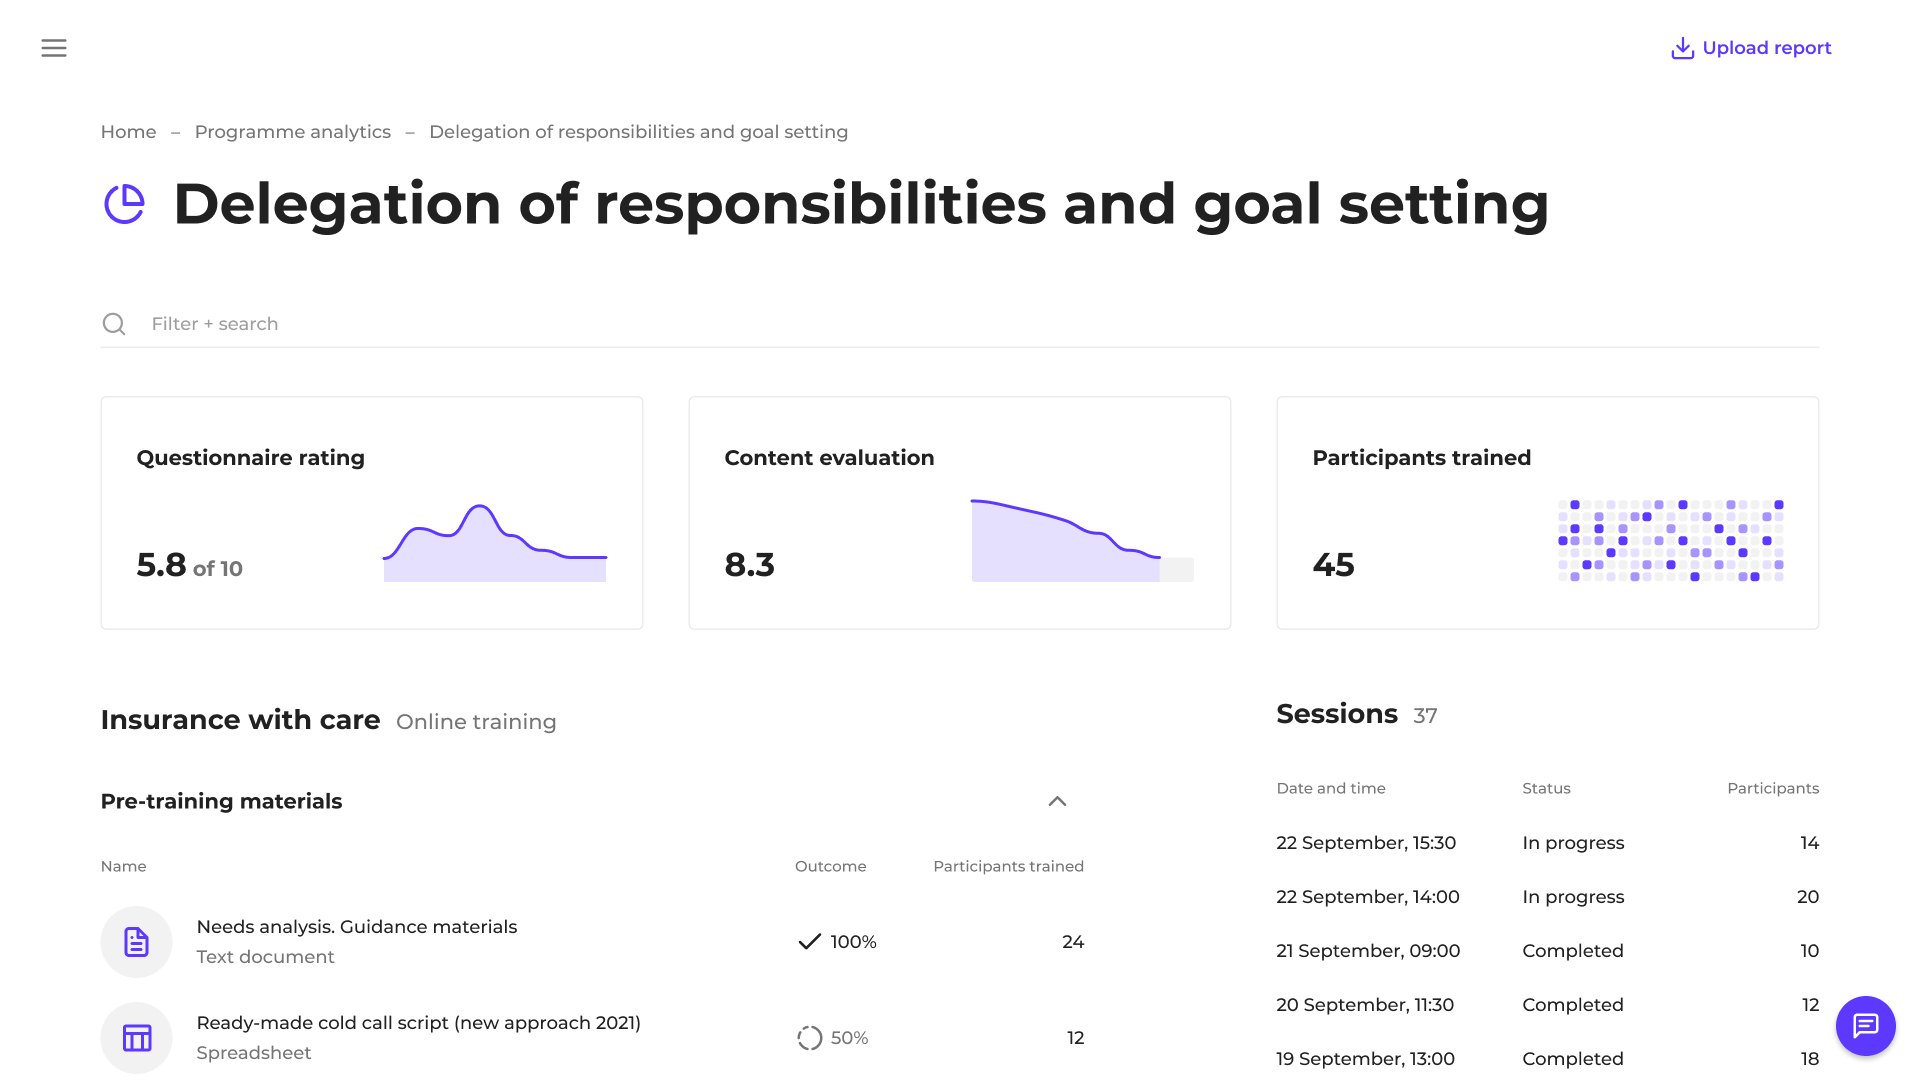The image size is (1921, 1081).
Task: Open the hamburger menu
Action: [54, 48]
